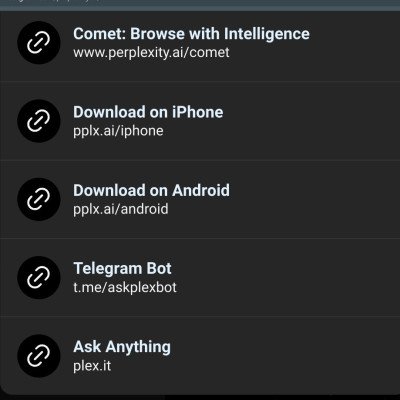
Task: Click the t.me/askplexbot URL text
Action: pyautogui.click(x=125, y=287)
